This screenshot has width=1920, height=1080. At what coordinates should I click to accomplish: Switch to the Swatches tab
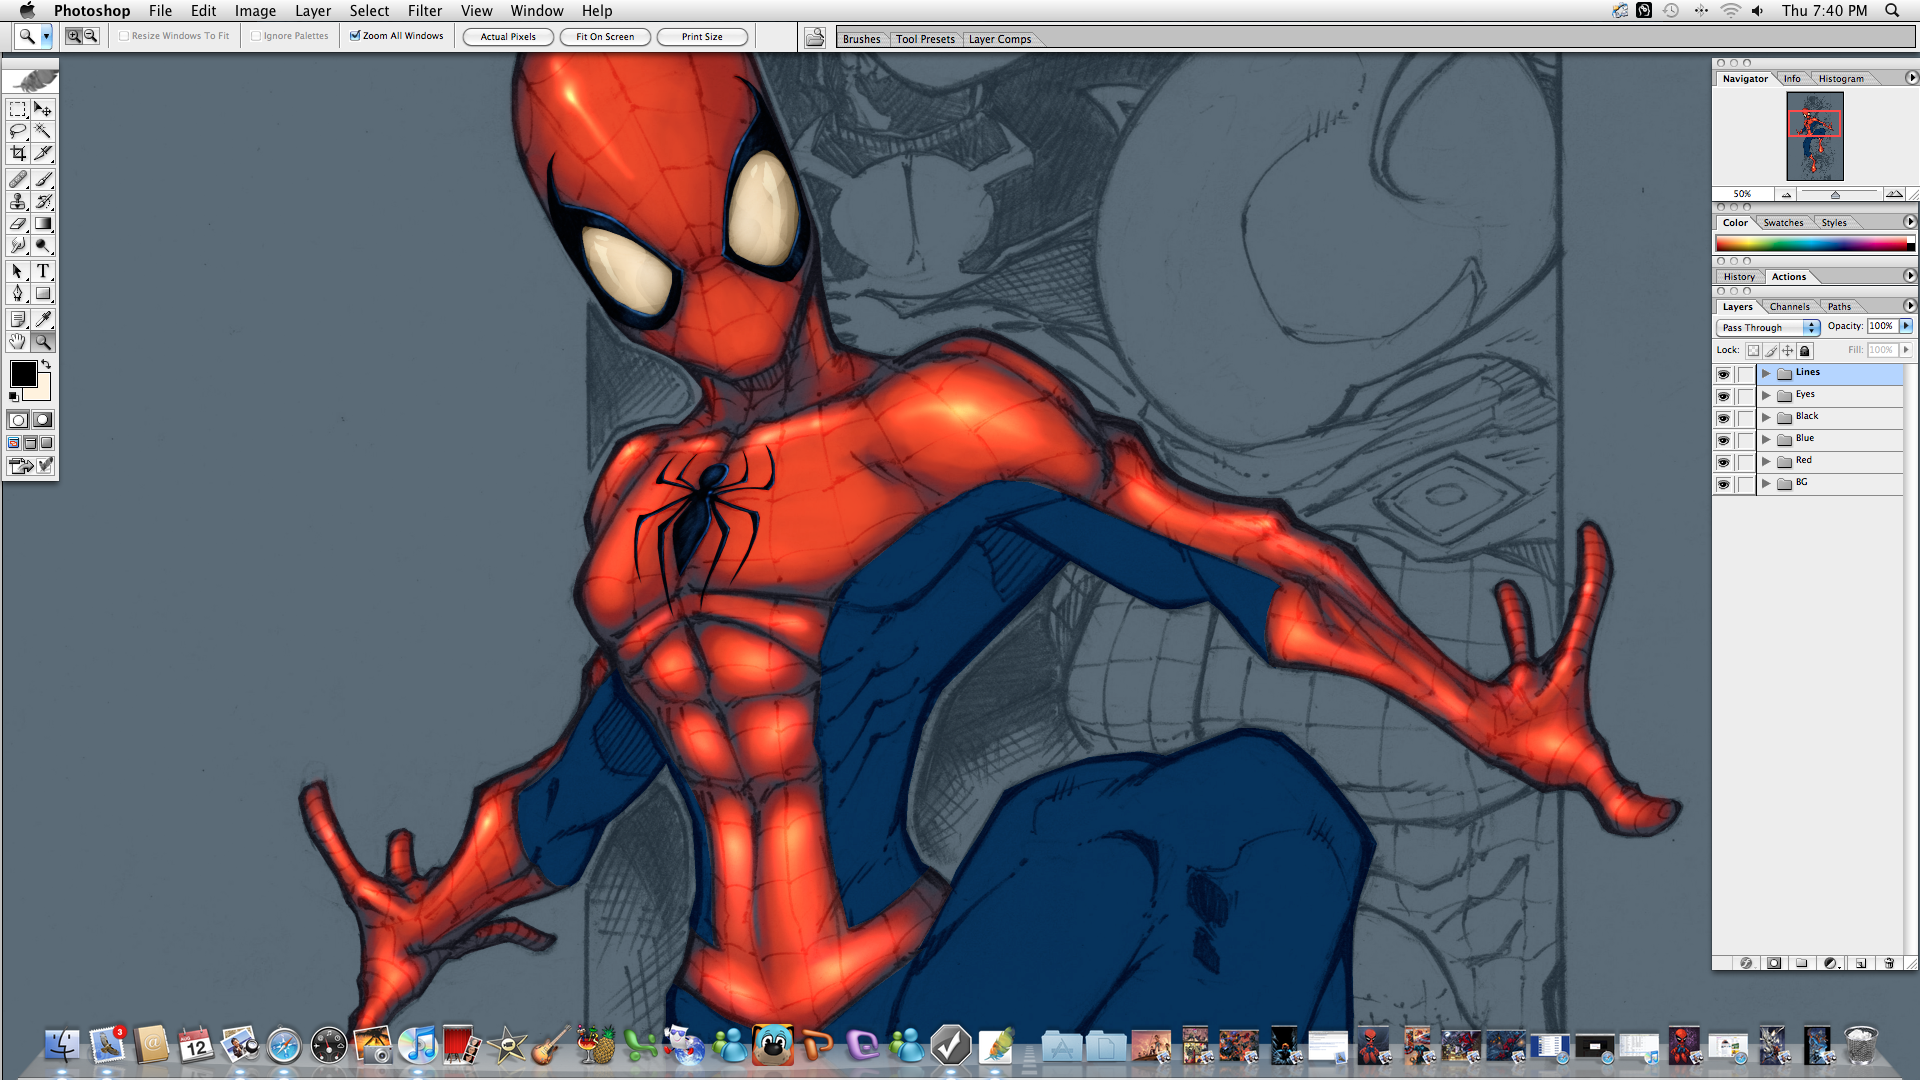tap(1783, 223)
